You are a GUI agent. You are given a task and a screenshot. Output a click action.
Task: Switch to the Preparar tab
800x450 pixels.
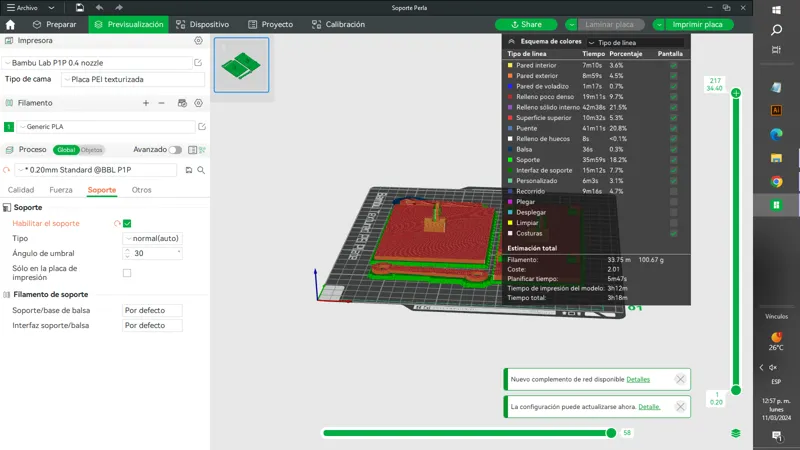tap(54, 24)
